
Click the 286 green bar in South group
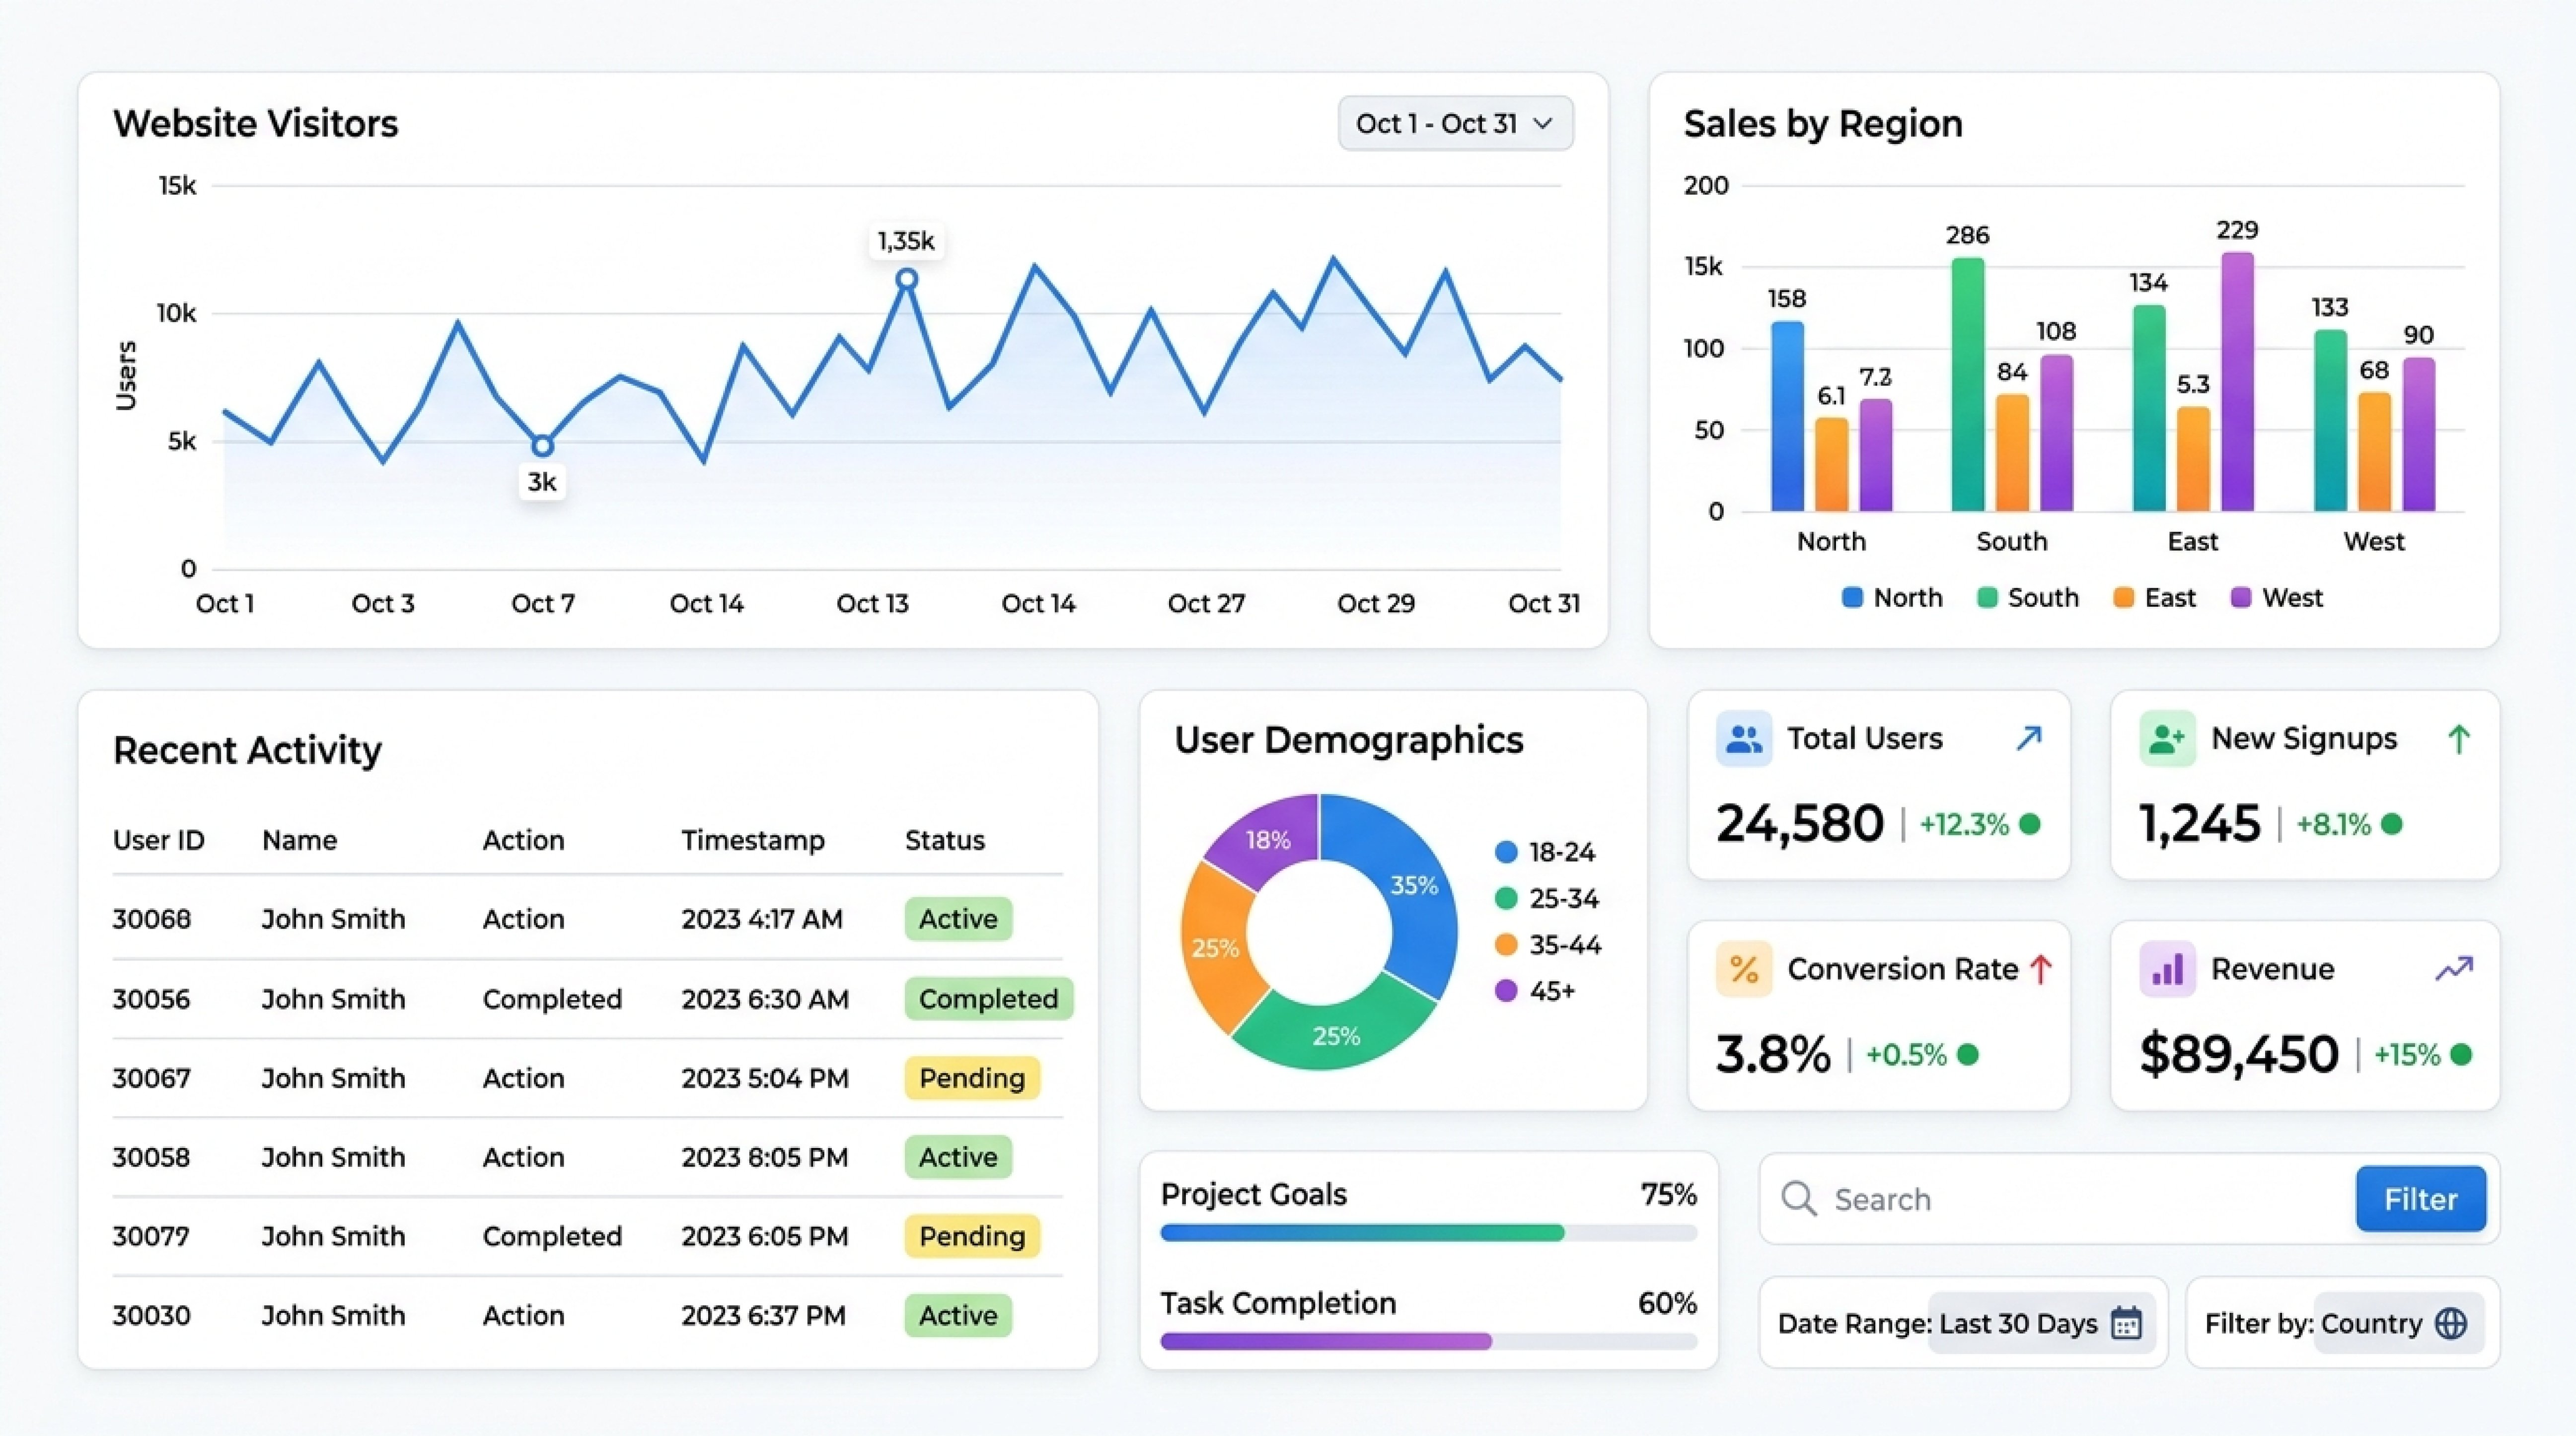coord(1968,384)
